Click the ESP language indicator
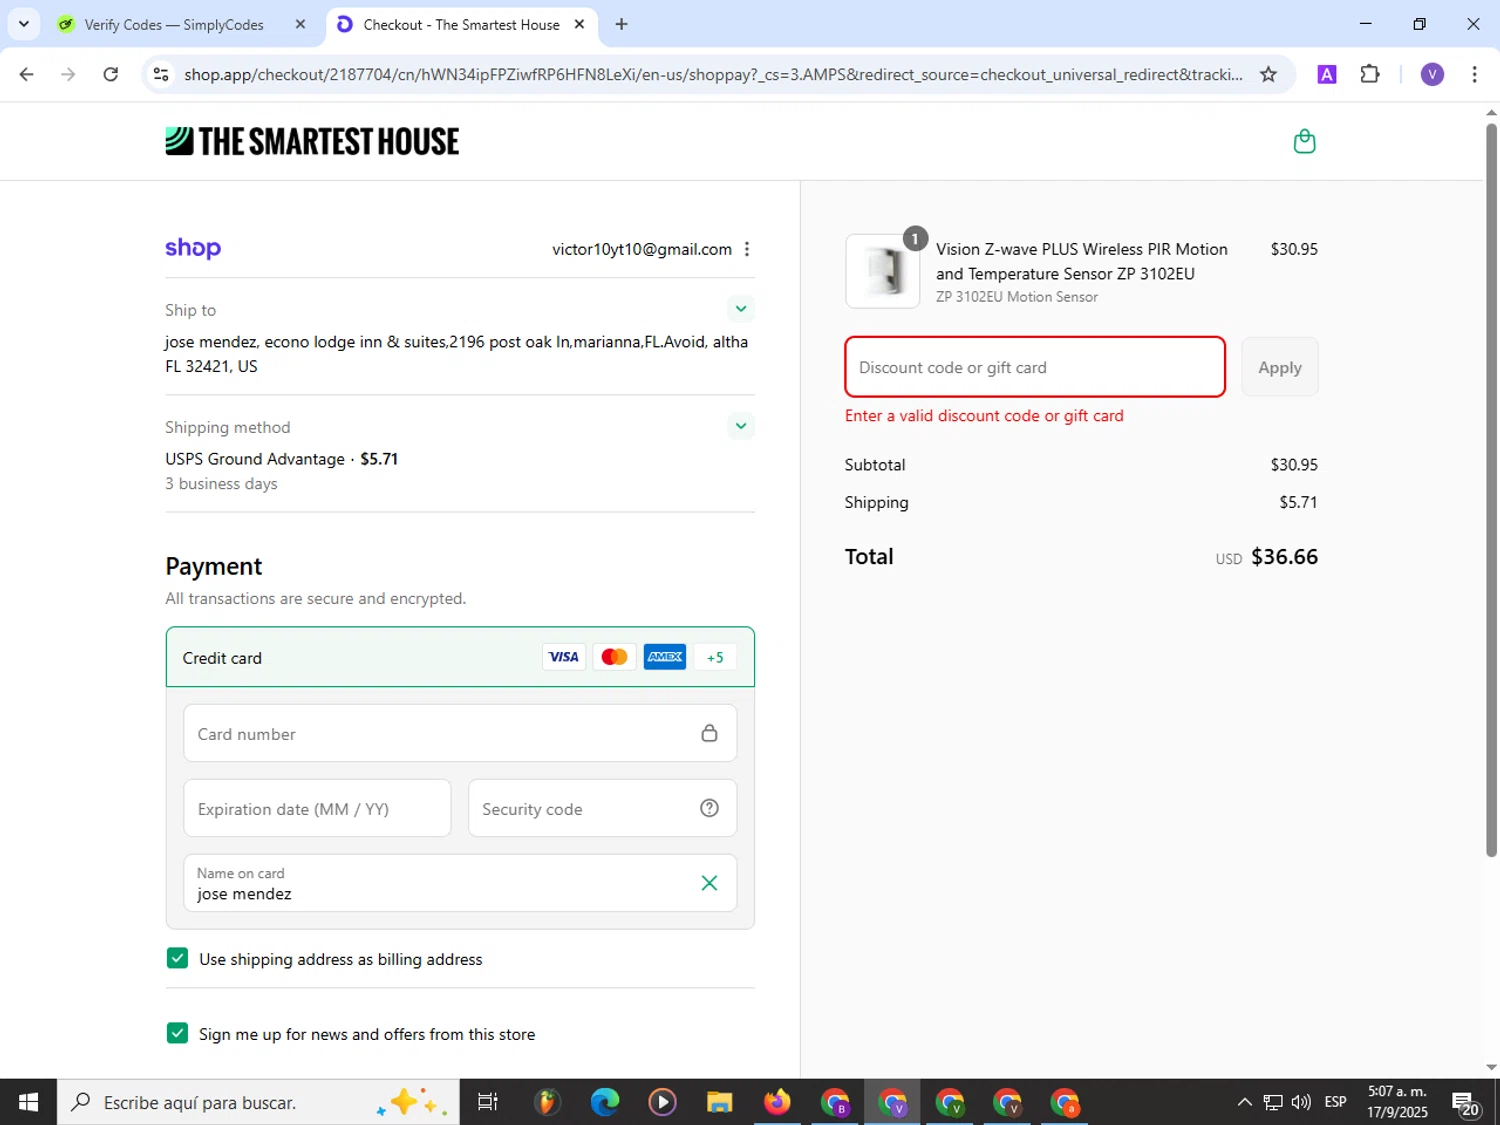 click(x=1335, y=1102)
